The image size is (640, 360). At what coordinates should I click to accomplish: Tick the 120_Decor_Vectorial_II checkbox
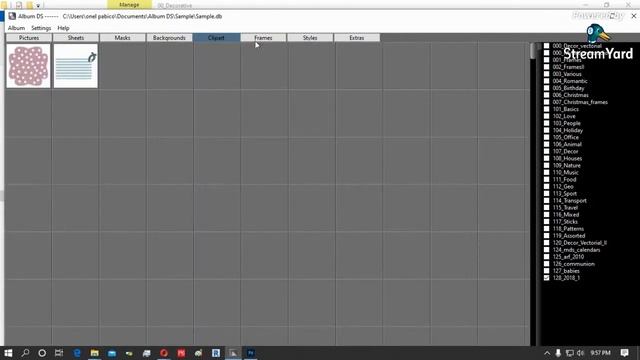point(547,242)
